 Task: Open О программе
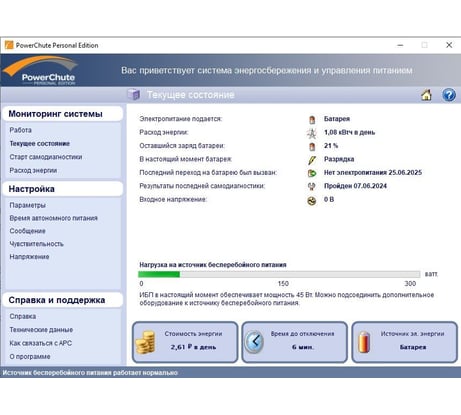[x=30, y=356]
